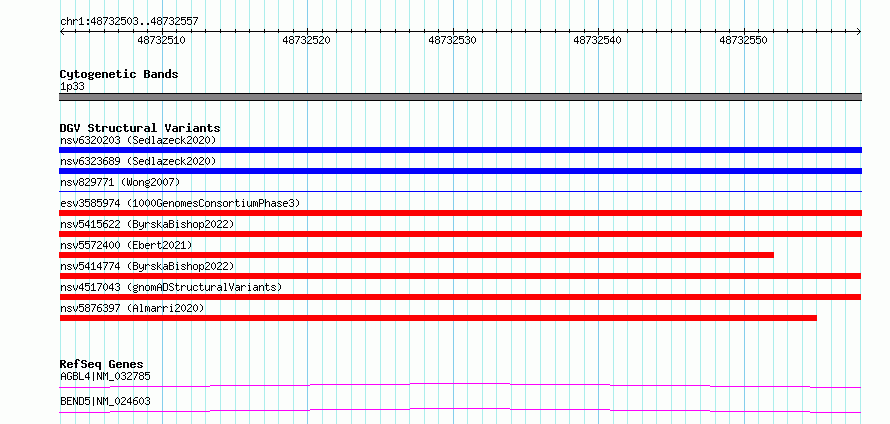Open variant nsv5876397 (Almarri2020) label
The image size is (890, 424).
tap(132, 308)
